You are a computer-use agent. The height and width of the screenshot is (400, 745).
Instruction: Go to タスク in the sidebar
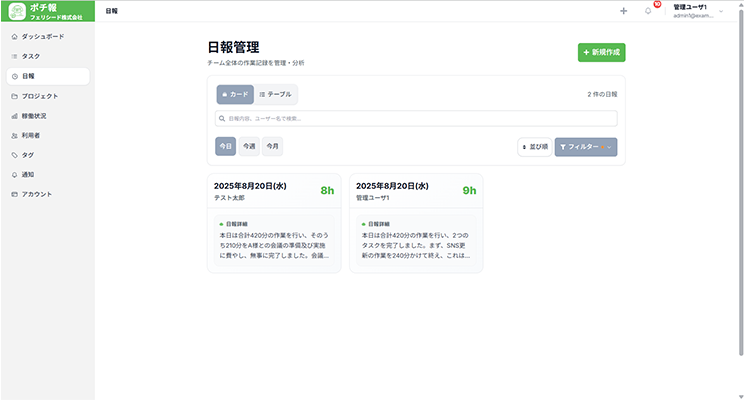tap(30, 56)
